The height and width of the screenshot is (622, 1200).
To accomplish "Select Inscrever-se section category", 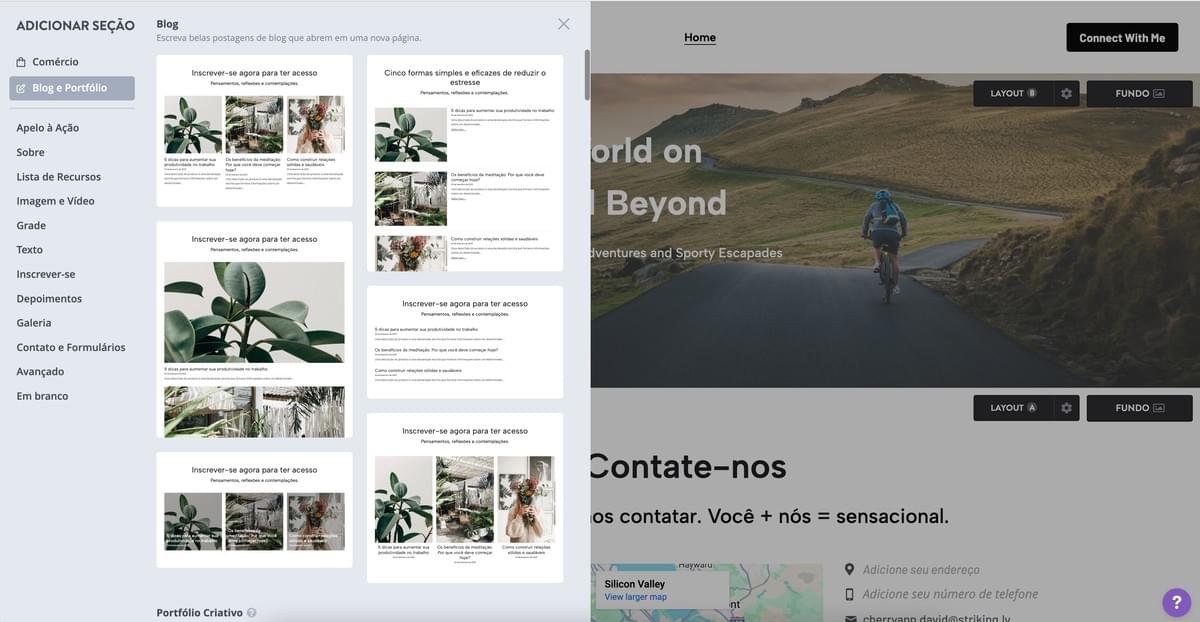I will pos(45,274).
